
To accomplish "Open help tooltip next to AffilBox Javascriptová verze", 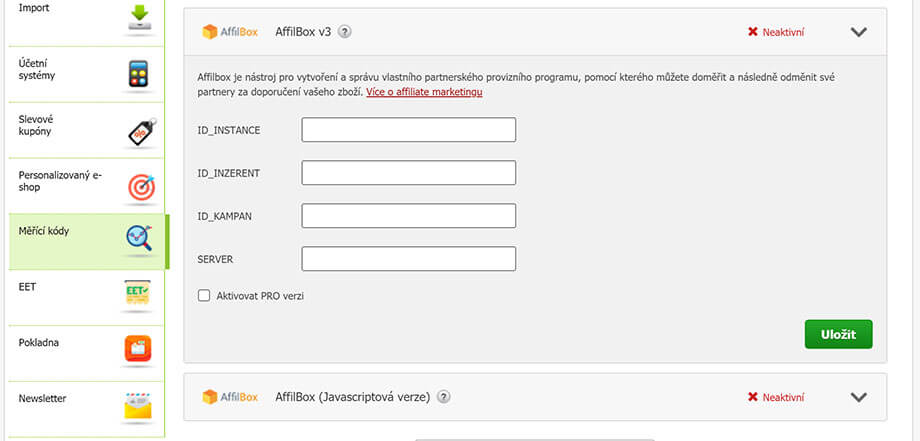I will tap(444, 397).
